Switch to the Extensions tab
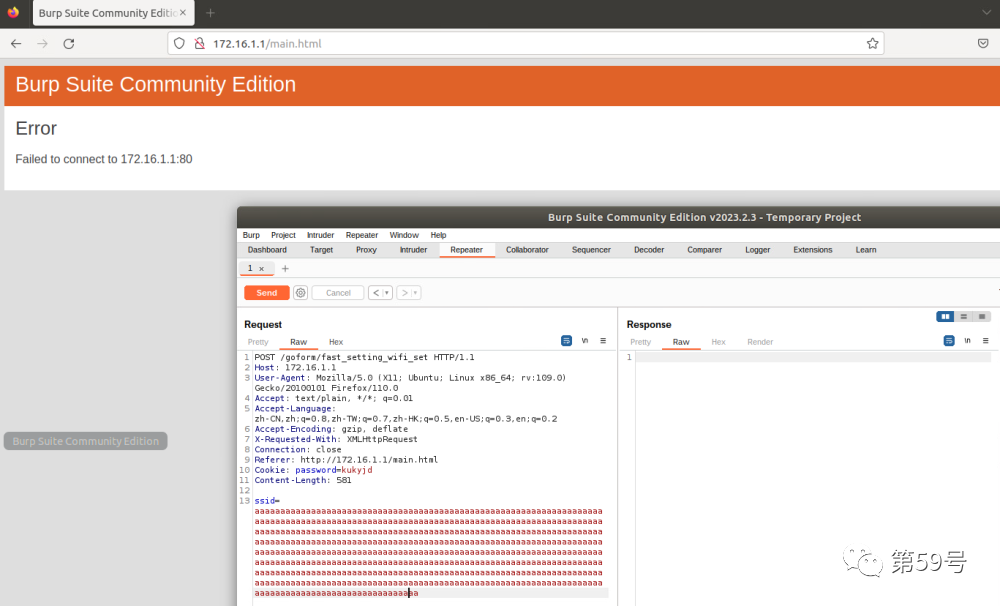Image resolution: width=1000 pixels, height=606 pixels. tap(812, 250)
